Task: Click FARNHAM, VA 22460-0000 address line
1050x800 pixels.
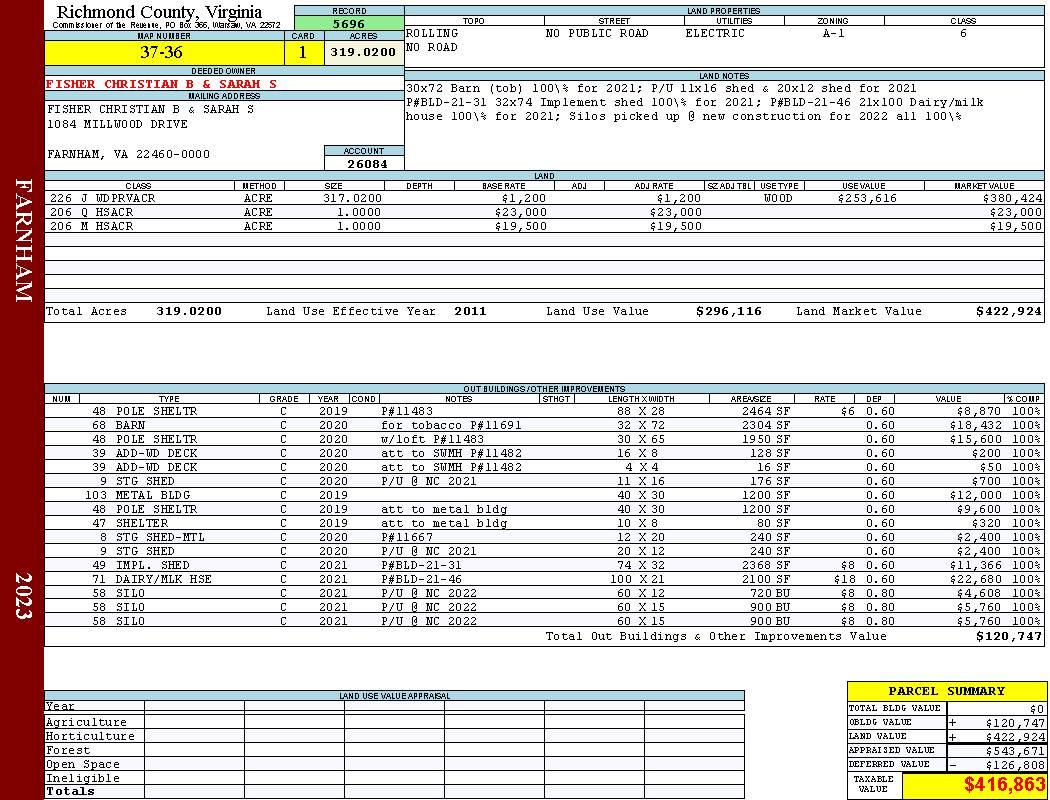Action: click(x=129, y=154)
